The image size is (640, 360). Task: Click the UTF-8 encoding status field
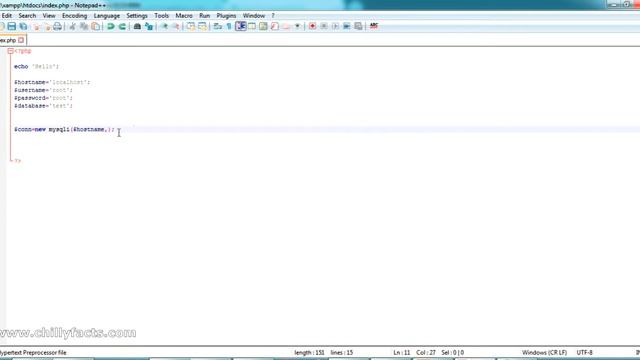(x=584, y=352)
